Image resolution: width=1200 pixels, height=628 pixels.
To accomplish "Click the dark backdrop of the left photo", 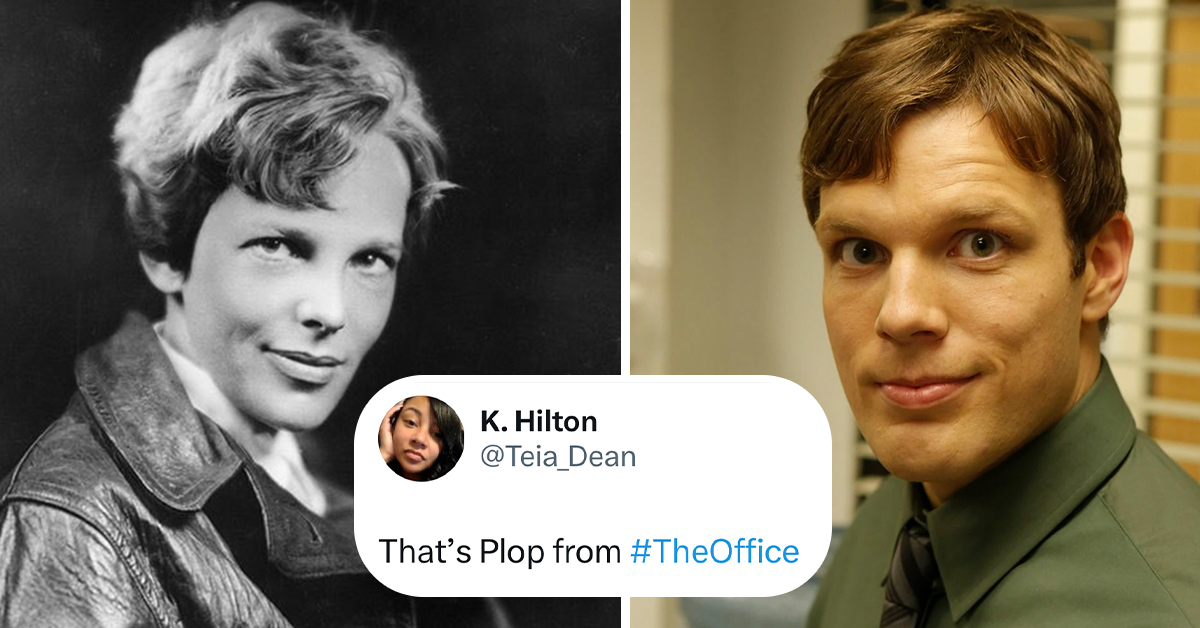I will tap(530, 150).
